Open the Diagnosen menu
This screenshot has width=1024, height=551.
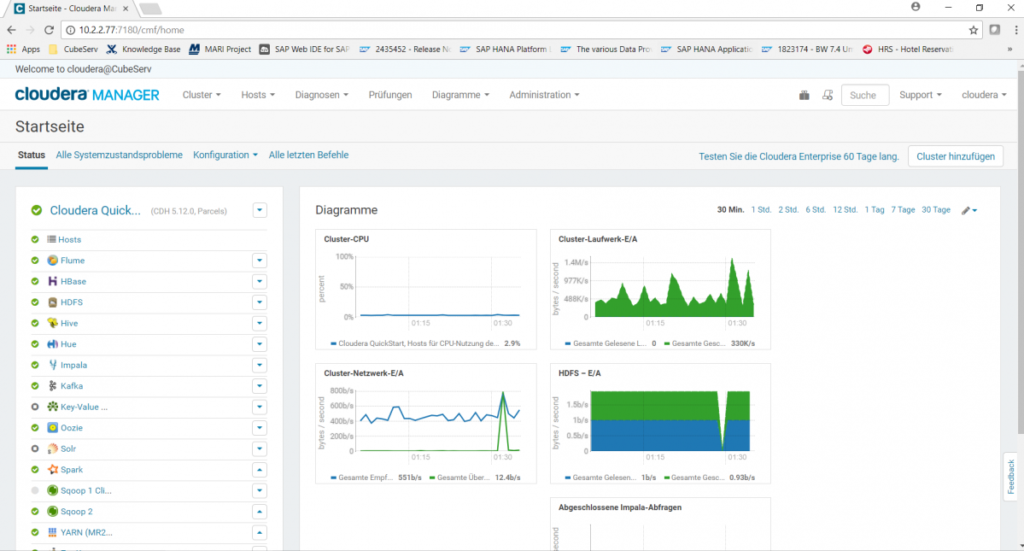pos(321,95)
